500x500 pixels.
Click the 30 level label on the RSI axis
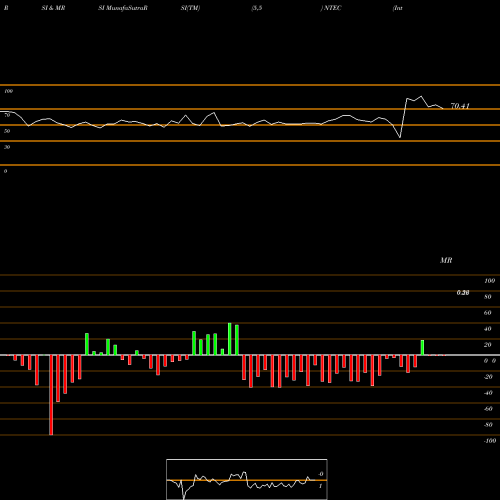coord(7,147)
